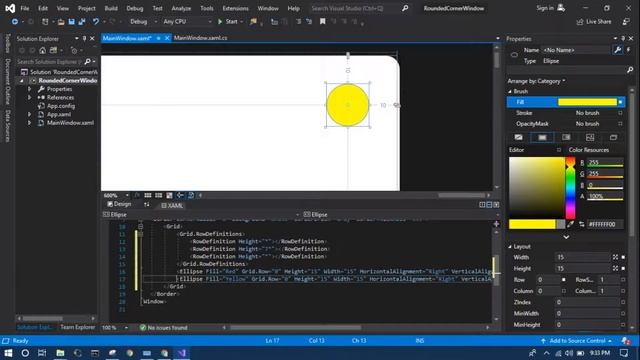Click the feedback icon beside Live Share
Image resolution: width=640 pixels, height=360 pixels.
(x=626, y=22)
